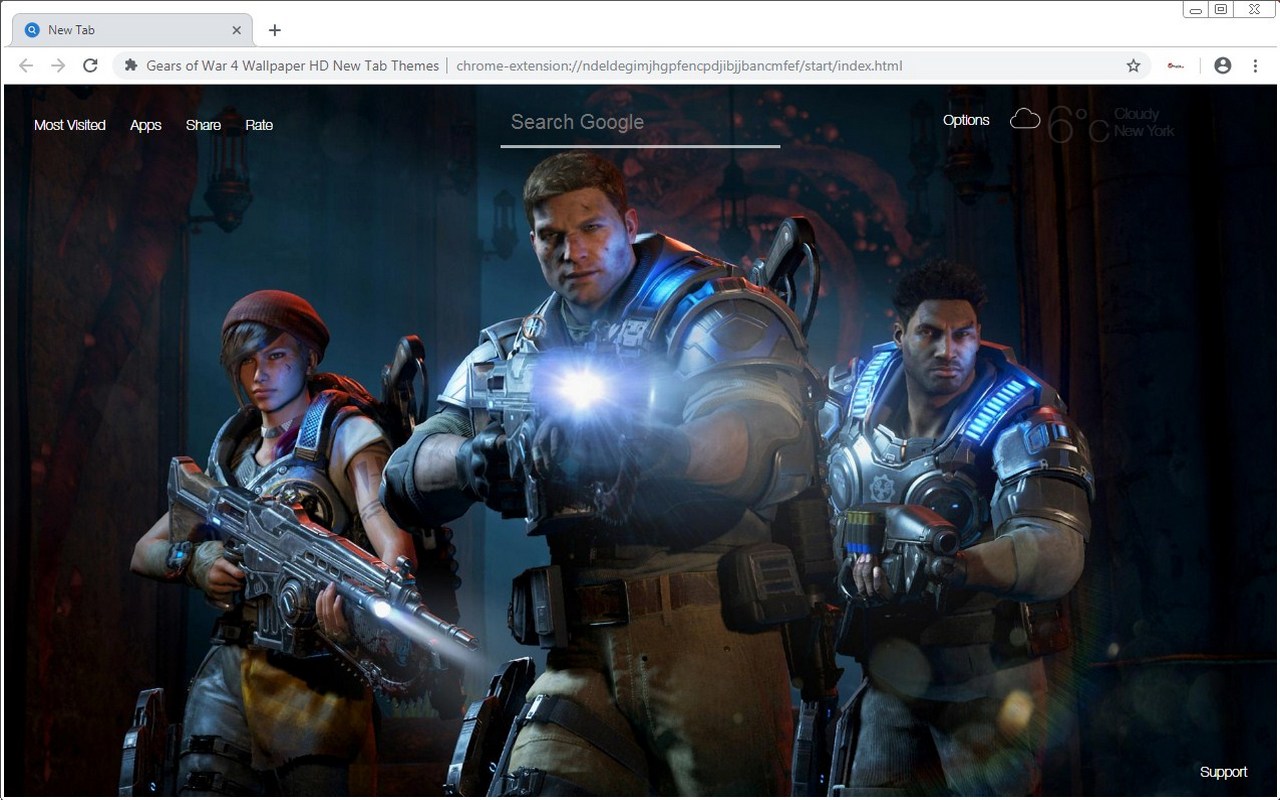
Task: Click the Share link
Action: coord(203,125)
